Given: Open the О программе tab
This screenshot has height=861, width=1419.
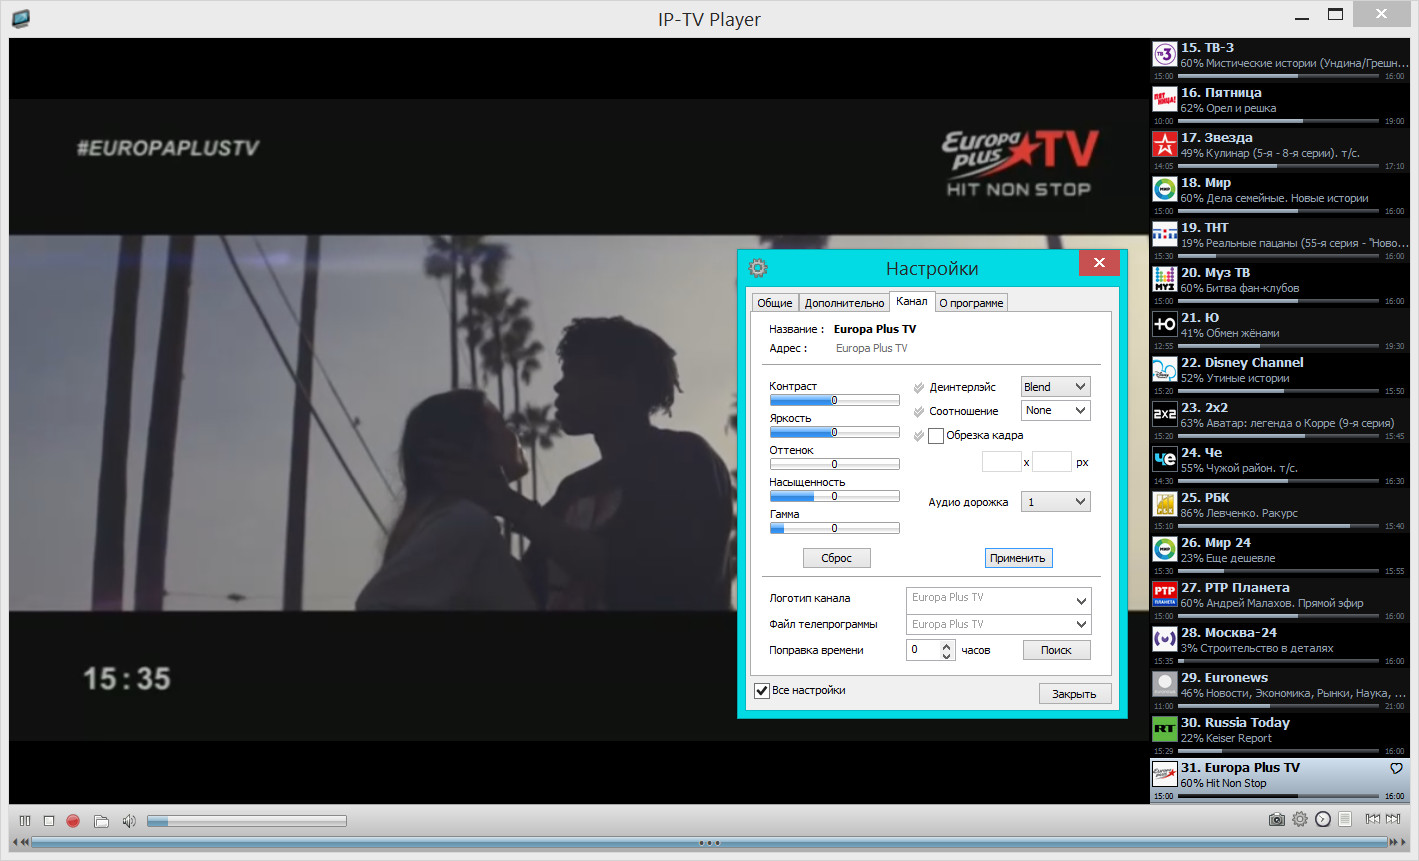Looking at the screenshot, I should (x=971, y=303).
